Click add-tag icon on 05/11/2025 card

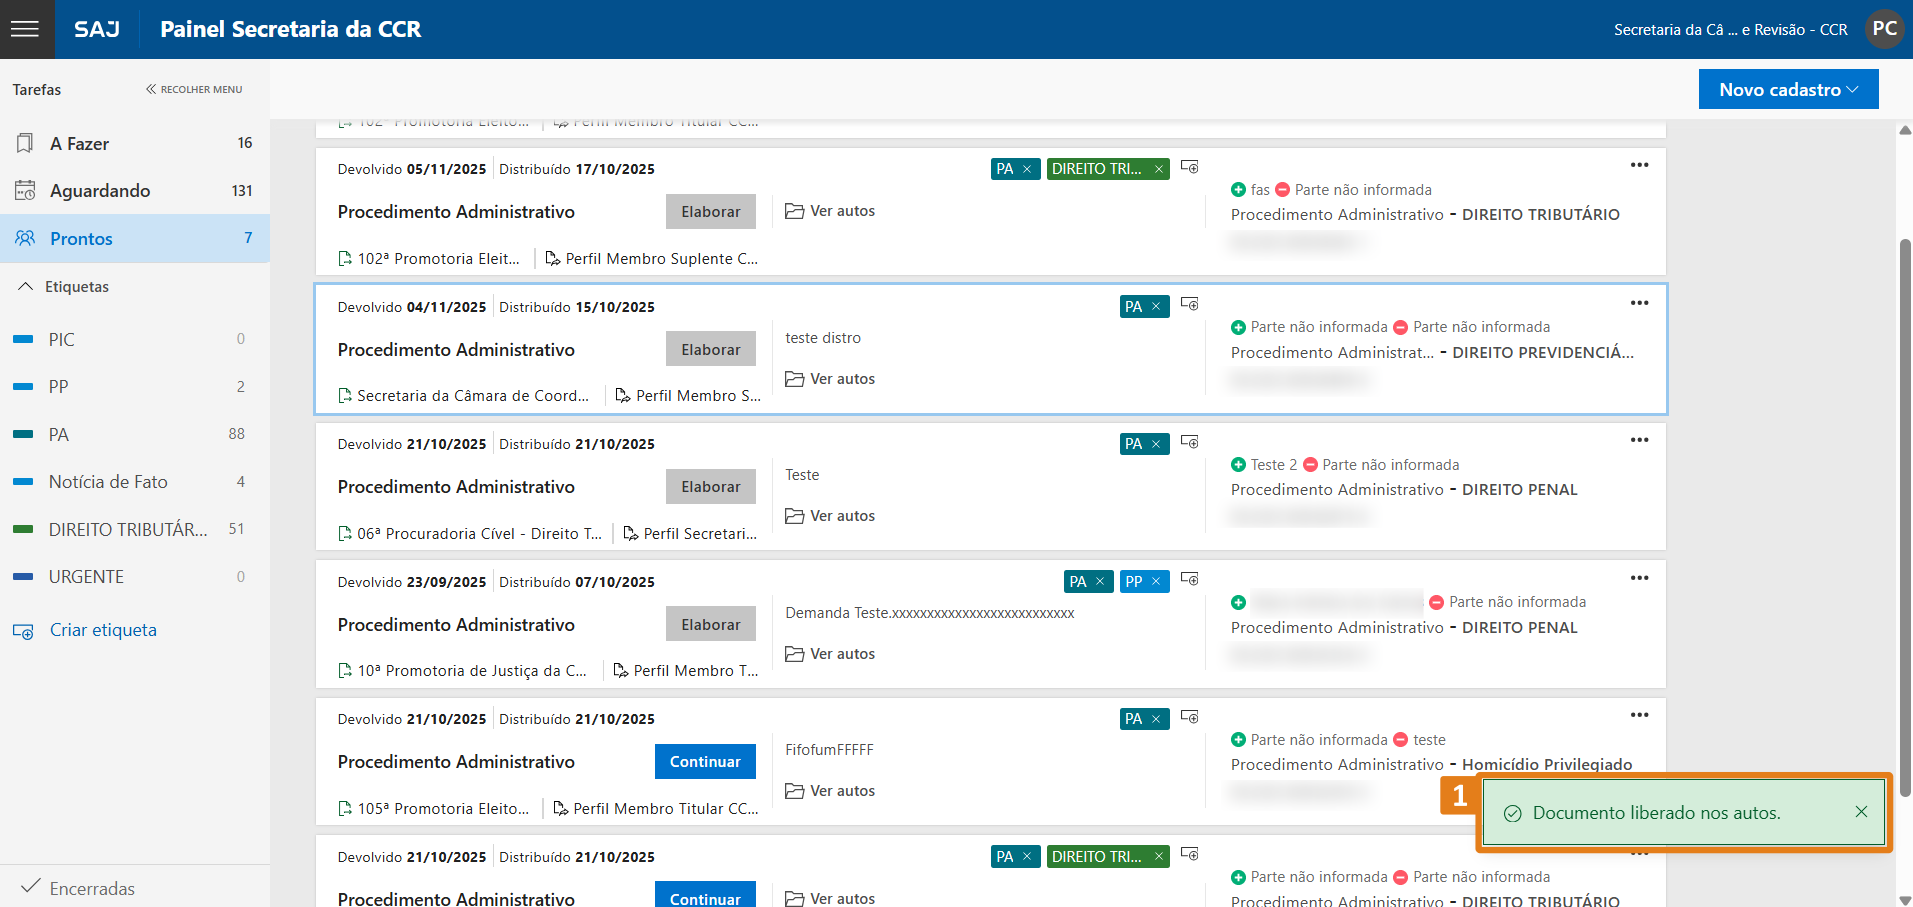(x=1189, y=167)
